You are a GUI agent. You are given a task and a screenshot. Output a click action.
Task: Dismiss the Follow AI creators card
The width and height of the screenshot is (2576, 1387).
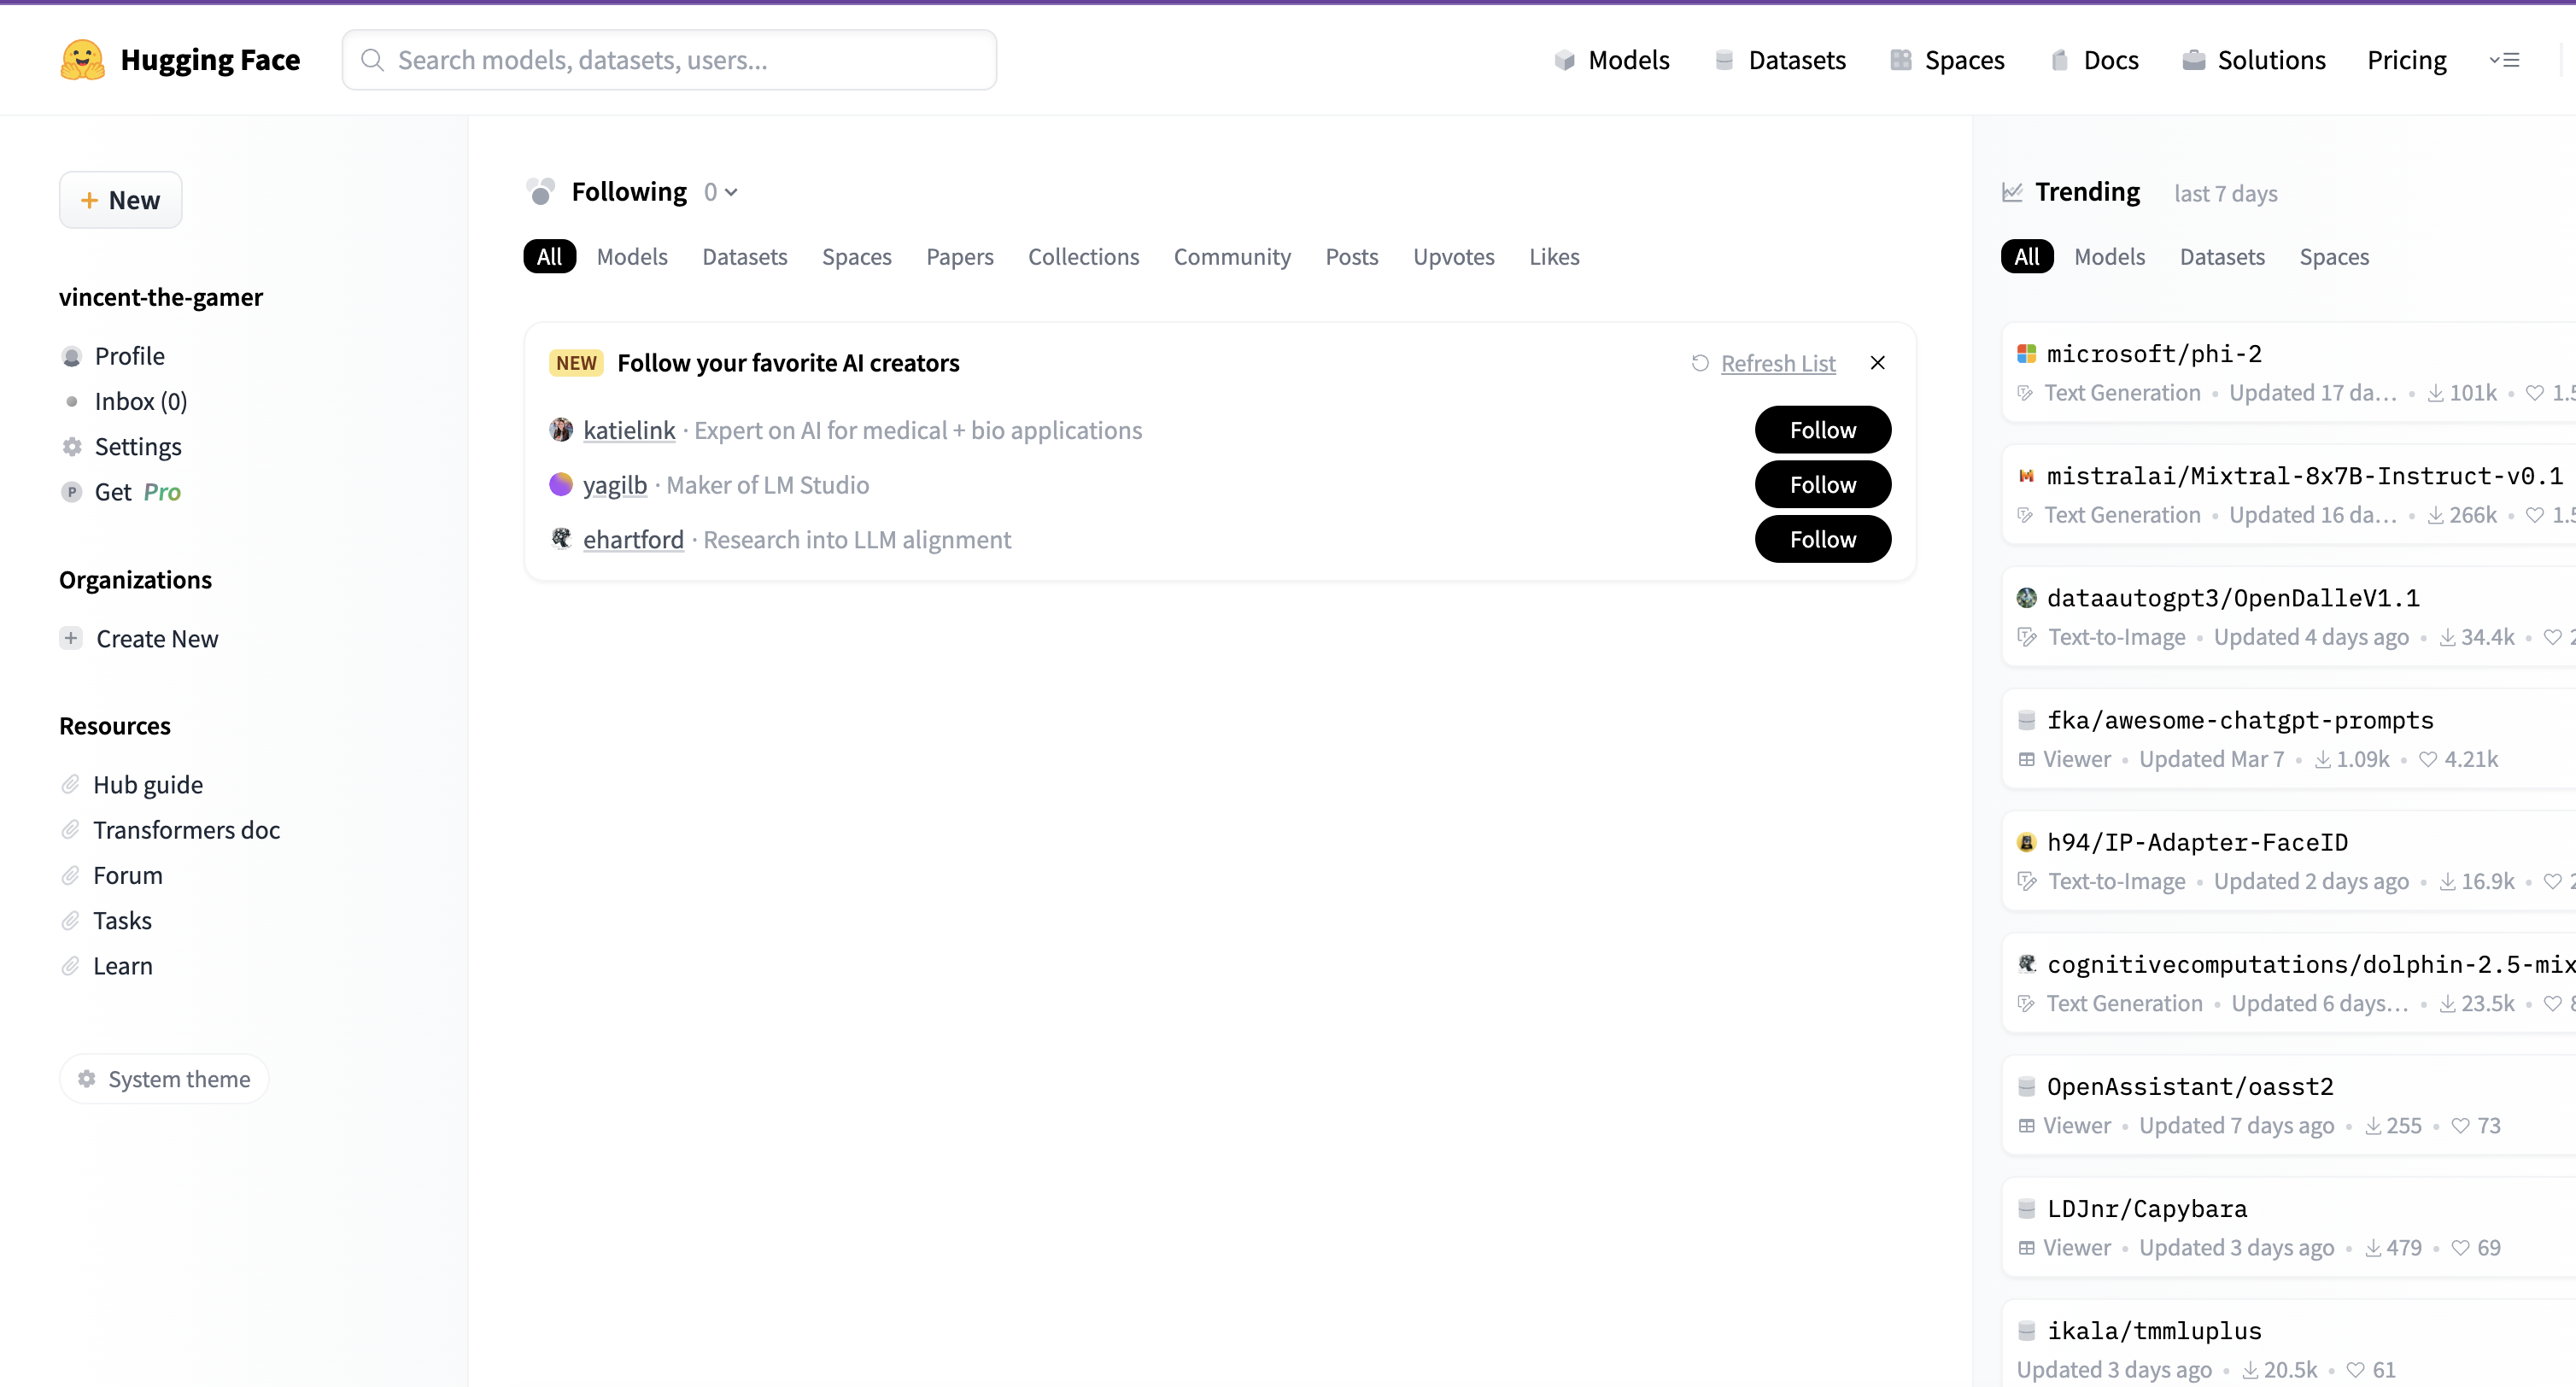tap(1878, 363)
